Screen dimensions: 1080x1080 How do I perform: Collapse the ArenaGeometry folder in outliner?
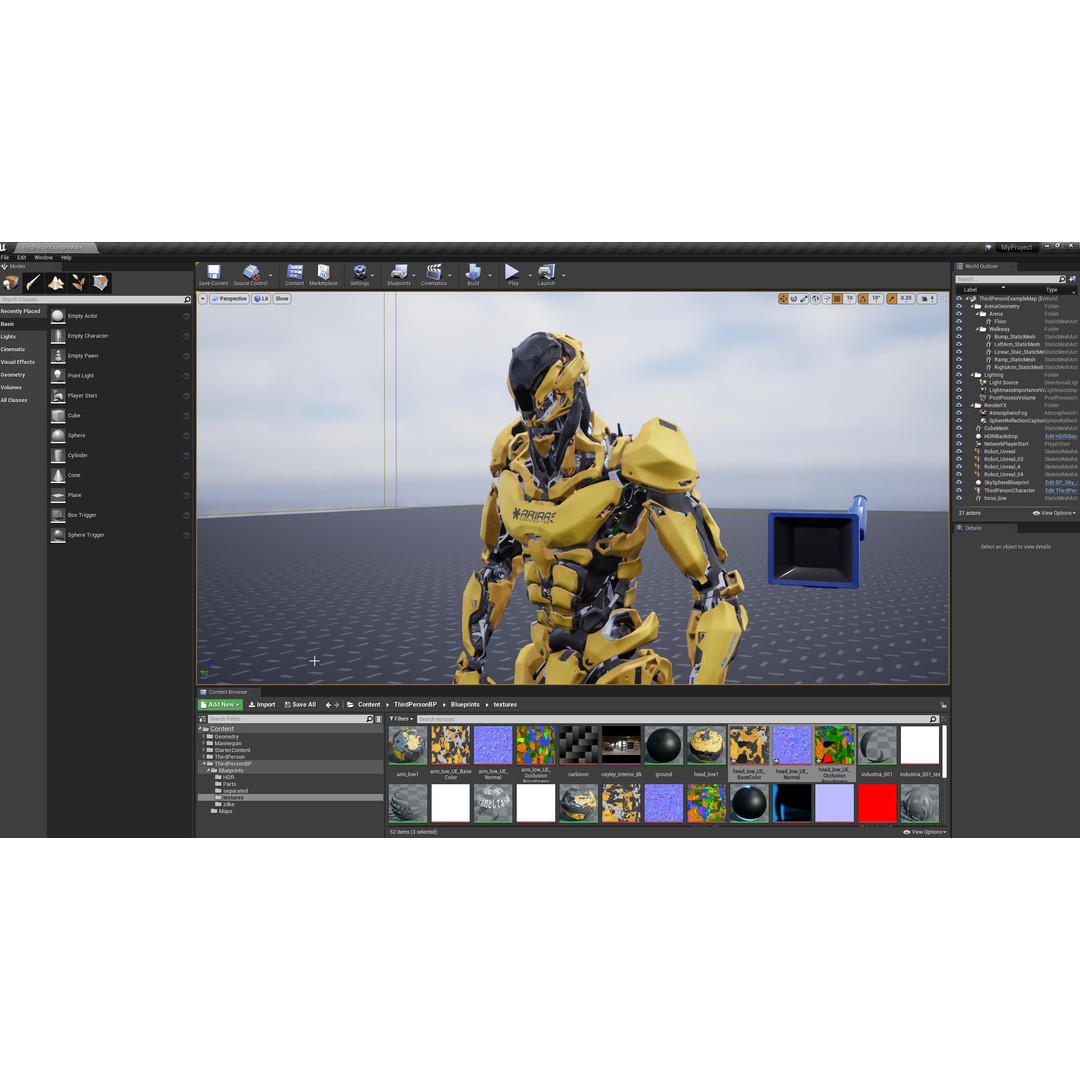973,307
